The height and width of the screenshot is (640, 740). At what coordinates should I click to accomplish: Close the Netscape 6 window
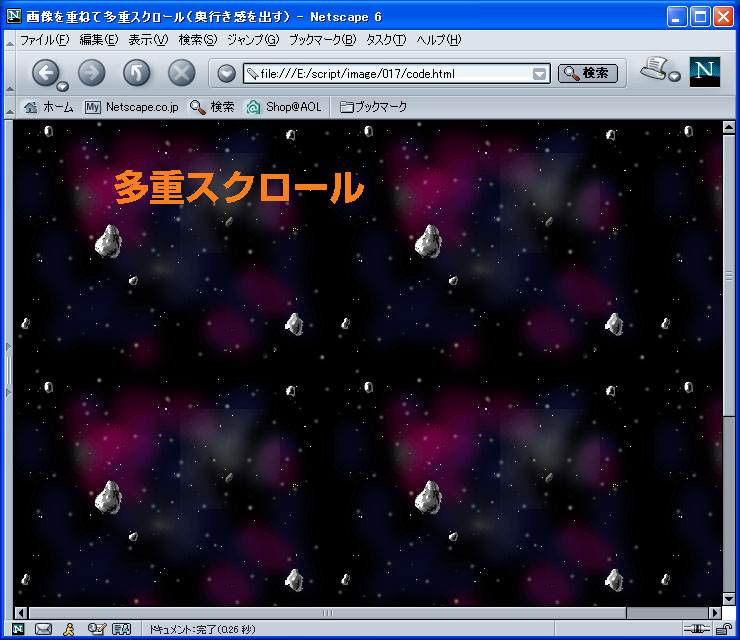click(x=723, y=17)
